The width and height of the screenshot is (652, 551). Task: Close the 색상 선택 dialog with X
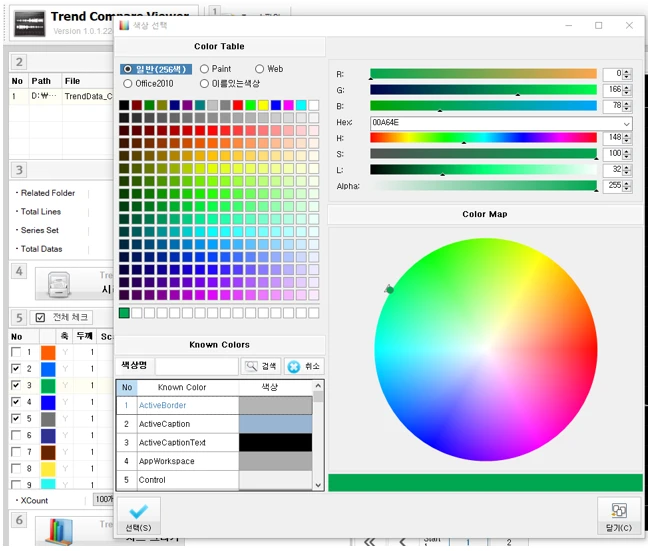pos(629,26)
